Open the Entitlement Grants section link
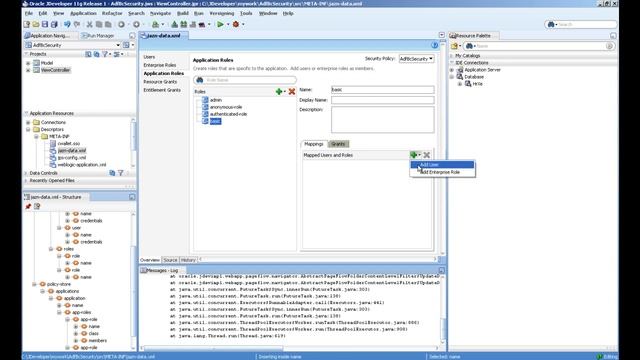Screen dimensions: 640x360 [x=162, y=90]
